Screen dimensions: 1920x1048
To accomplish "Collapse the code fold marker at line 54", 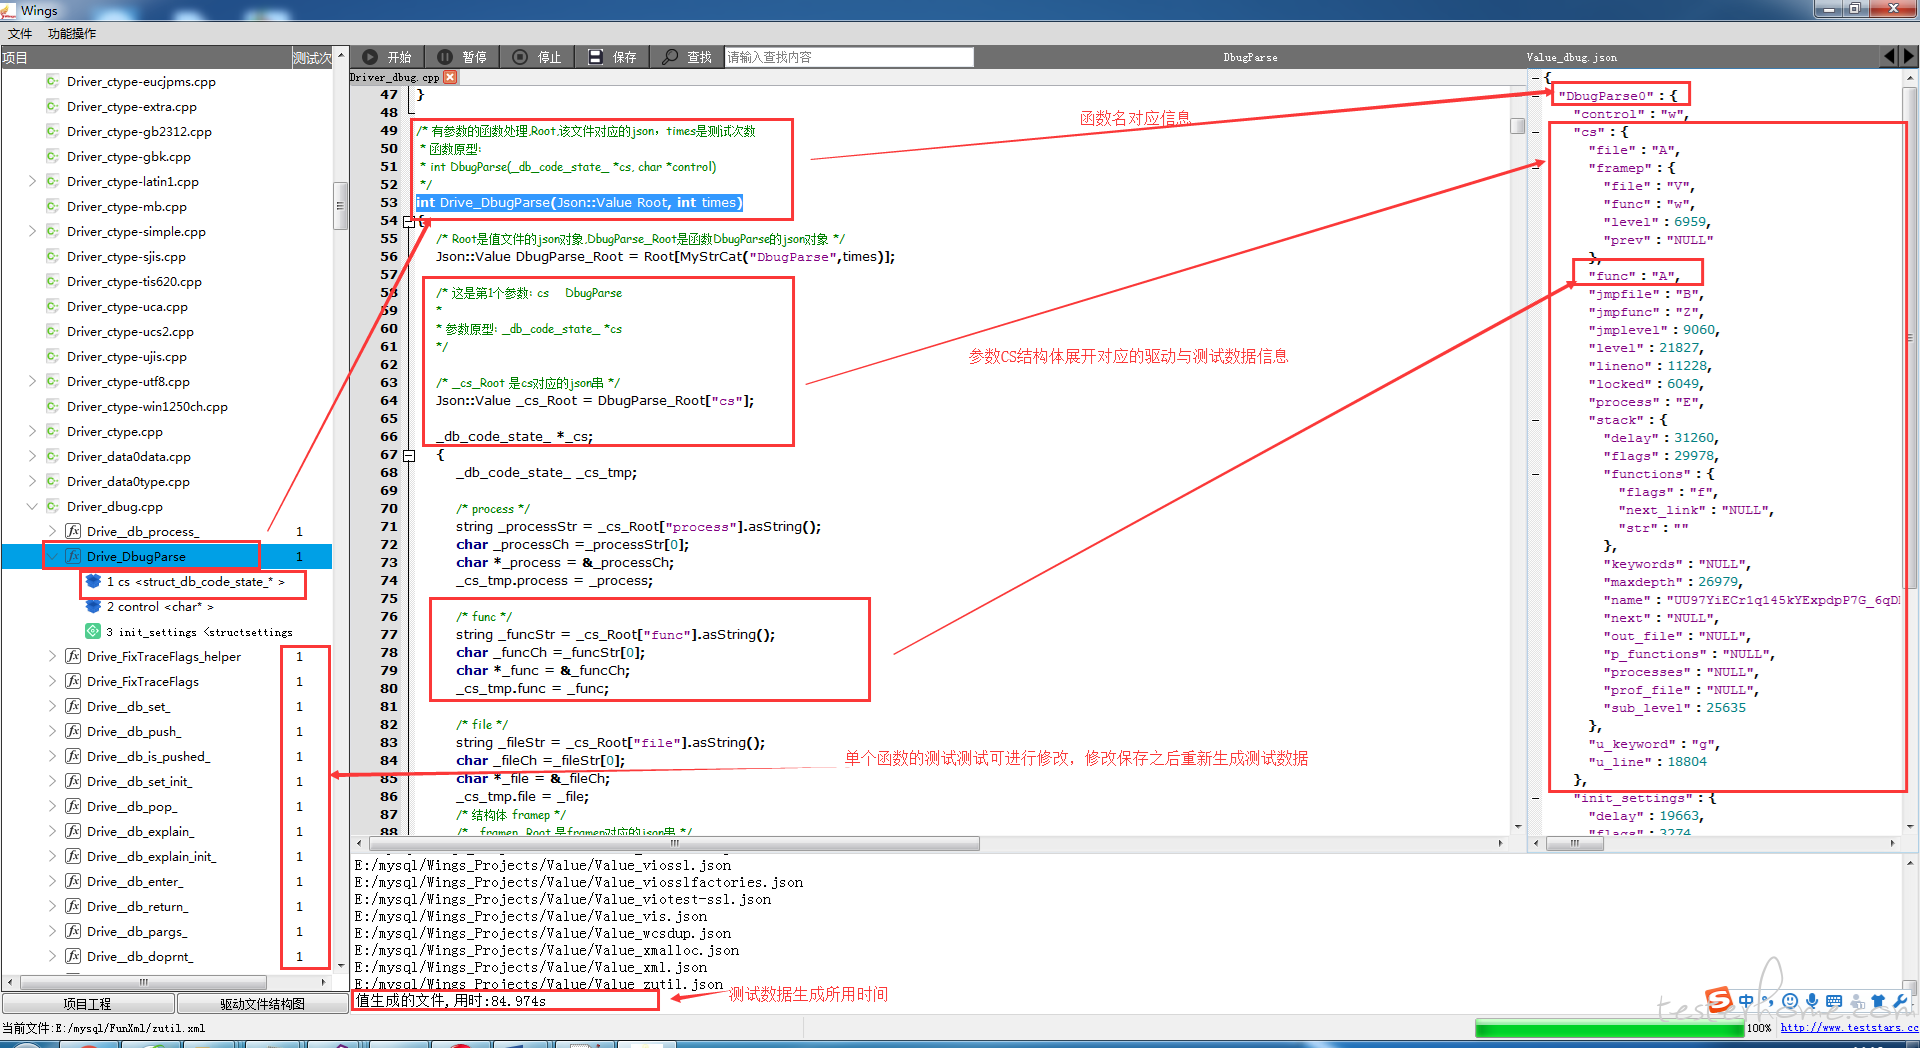I will click(409, 221).
